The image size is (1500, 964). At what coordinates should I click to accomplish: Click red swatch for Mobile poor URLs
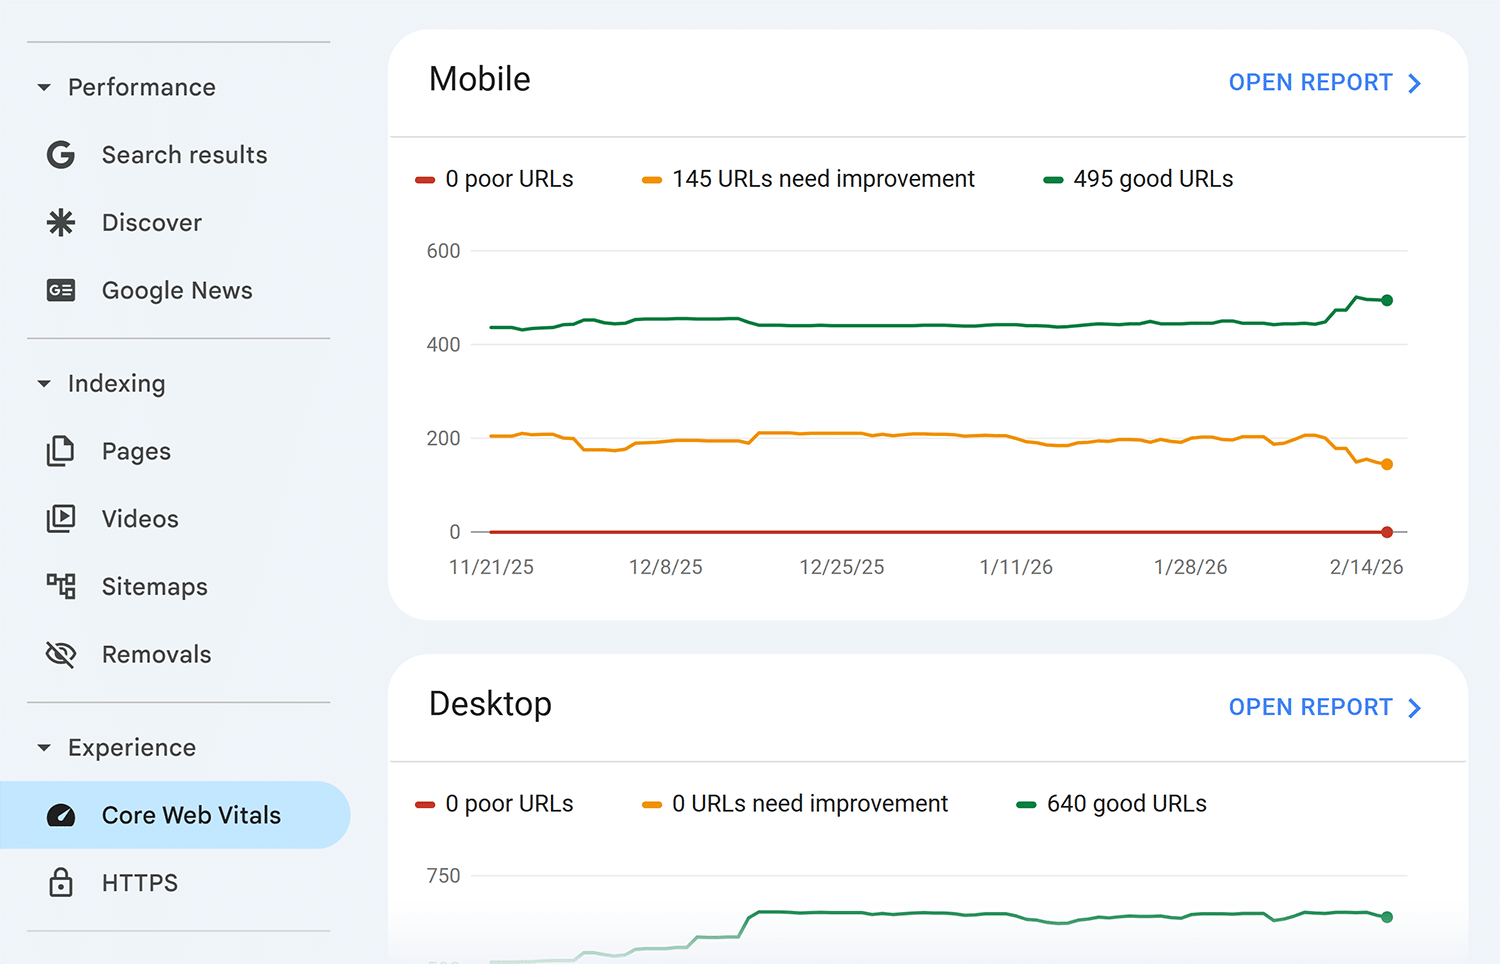point(425,180)
